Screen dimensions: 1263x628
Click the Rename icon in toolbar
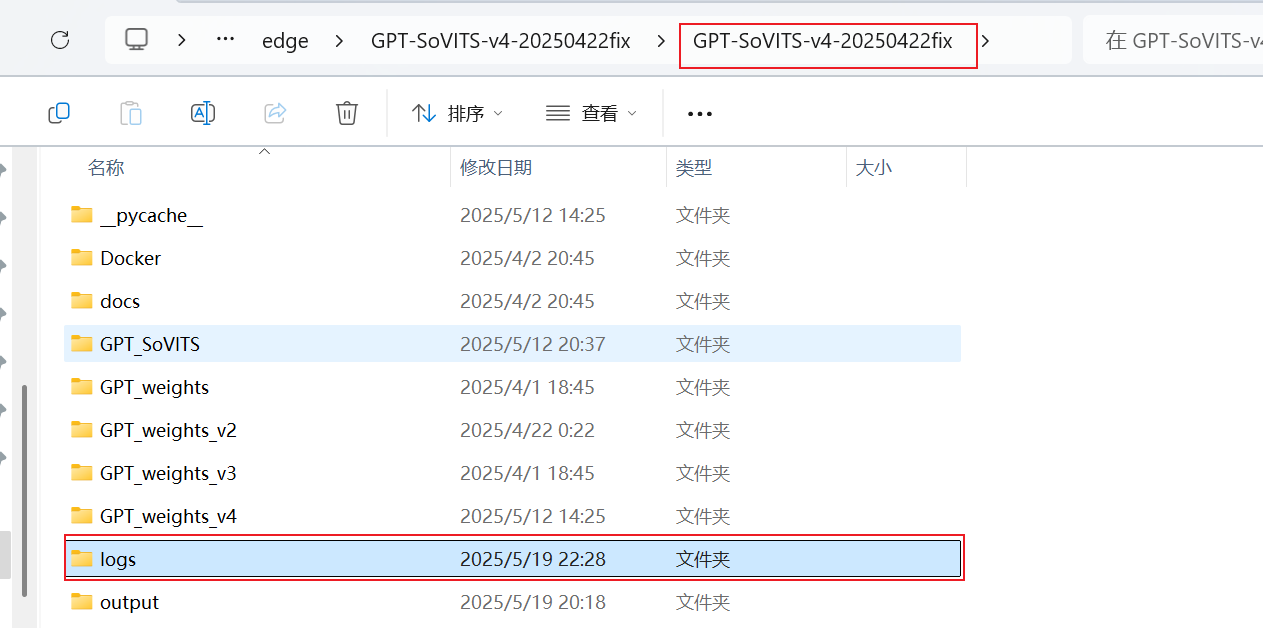click(x=203, y=113)
